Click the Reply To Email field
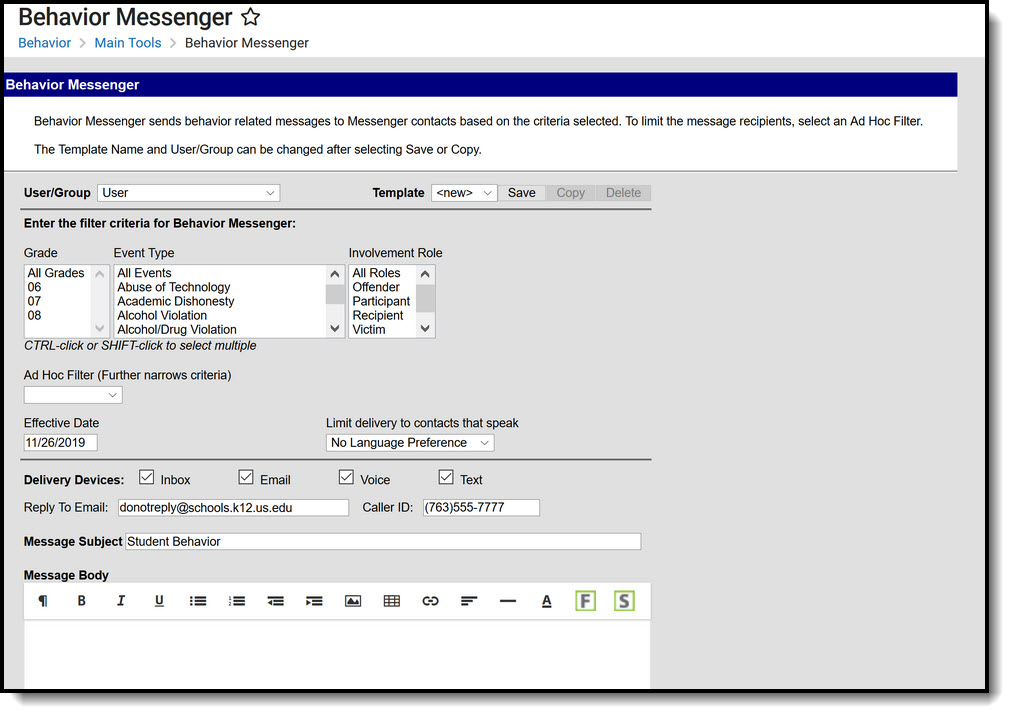The width and height of the screenshot is (1013, 717). [x=233, y=508]
